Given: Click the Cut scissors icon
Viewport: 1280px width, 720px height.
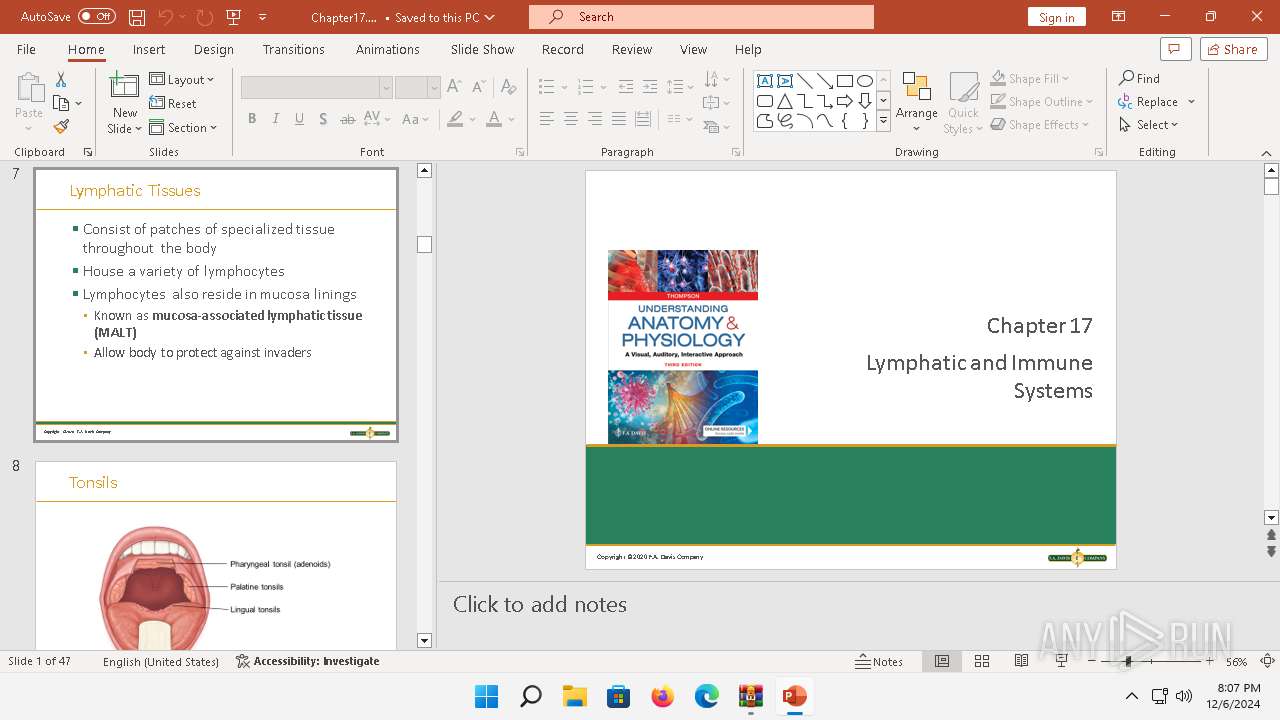Looking at the screenshot, I should [61, 79].
